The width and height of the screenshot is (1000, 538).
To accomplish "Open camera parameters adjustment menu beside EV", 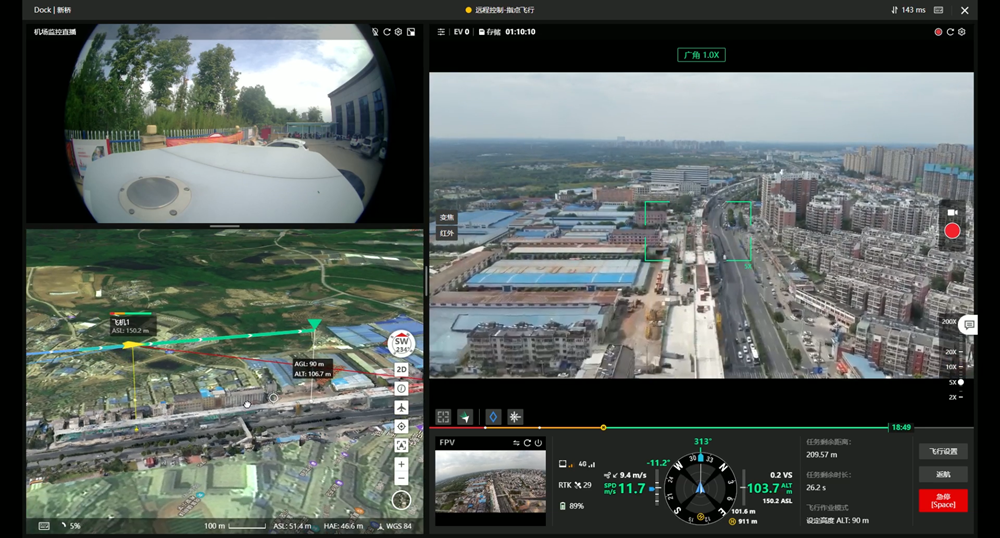I will (x=441, y=32).
